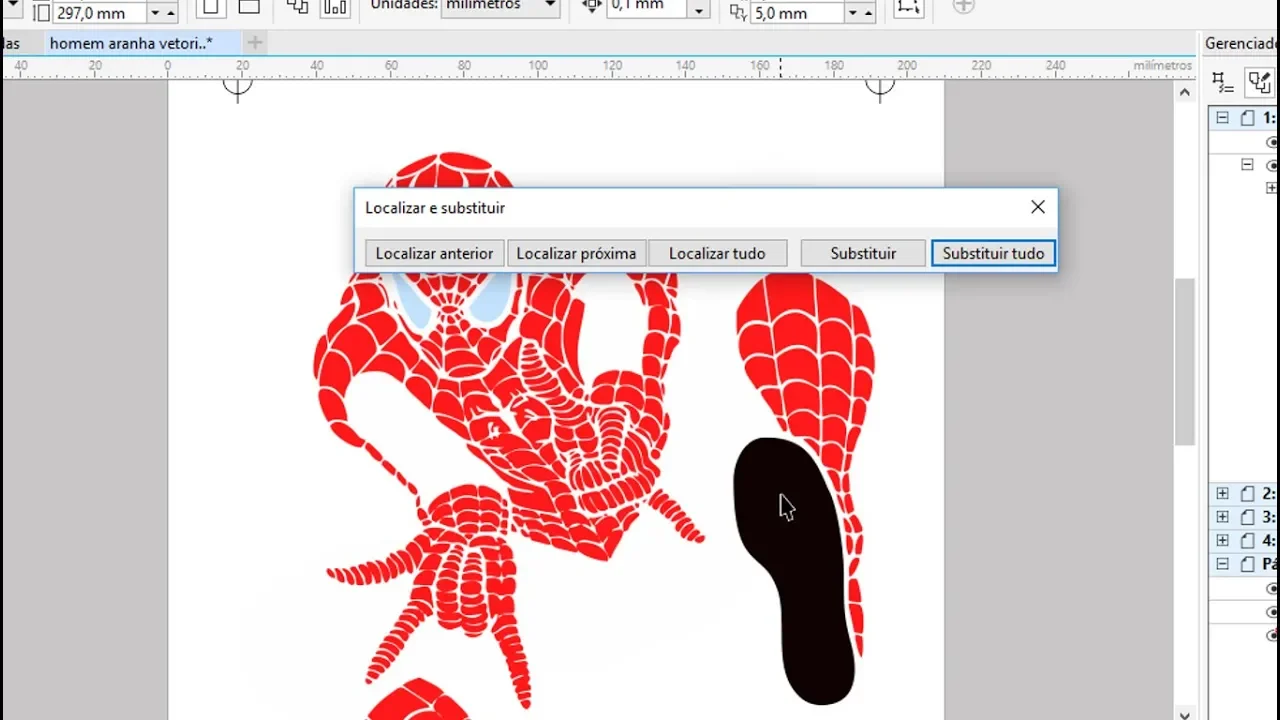Screen dimensions: 1280x720
Task: Select page 3 icon in object manager
Action: point(1247,516)
